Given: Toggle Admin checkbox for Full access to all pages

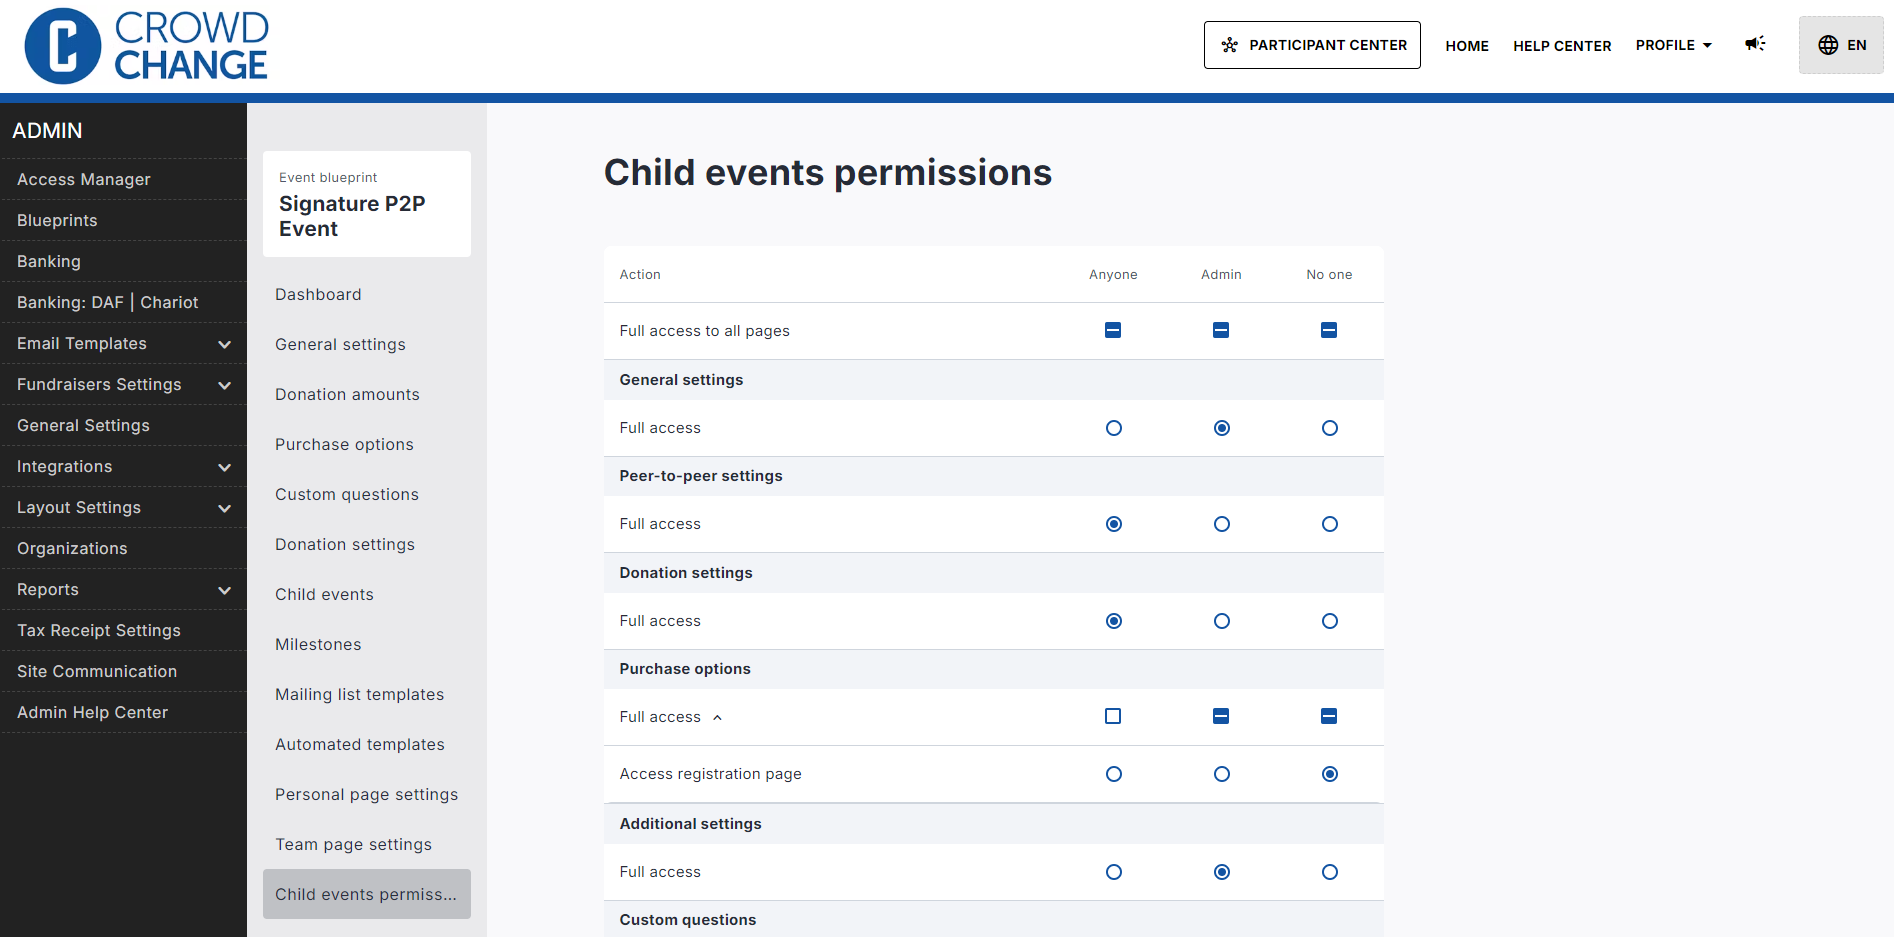Looking at the screenshot, I should (x=1221, y=330).
